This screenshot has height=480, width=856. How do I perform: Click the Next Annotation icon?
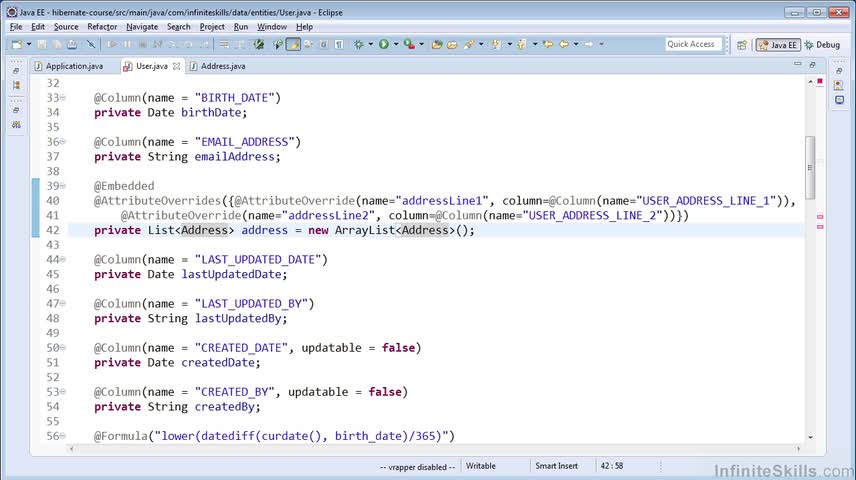tap(496, 44)
